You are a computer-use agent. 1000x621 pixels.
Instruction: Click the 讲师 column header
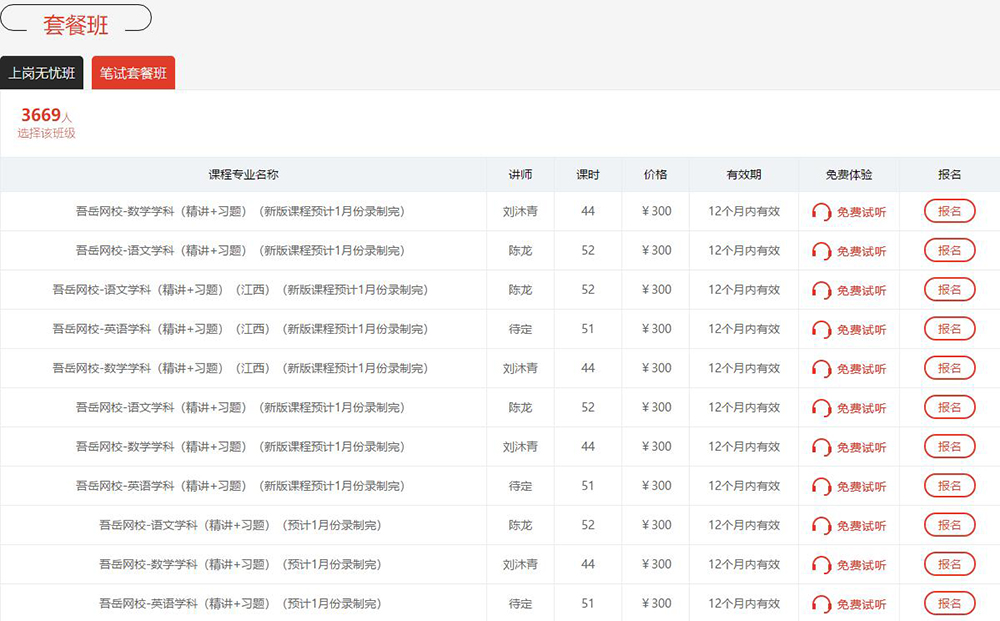pos(520,175)
